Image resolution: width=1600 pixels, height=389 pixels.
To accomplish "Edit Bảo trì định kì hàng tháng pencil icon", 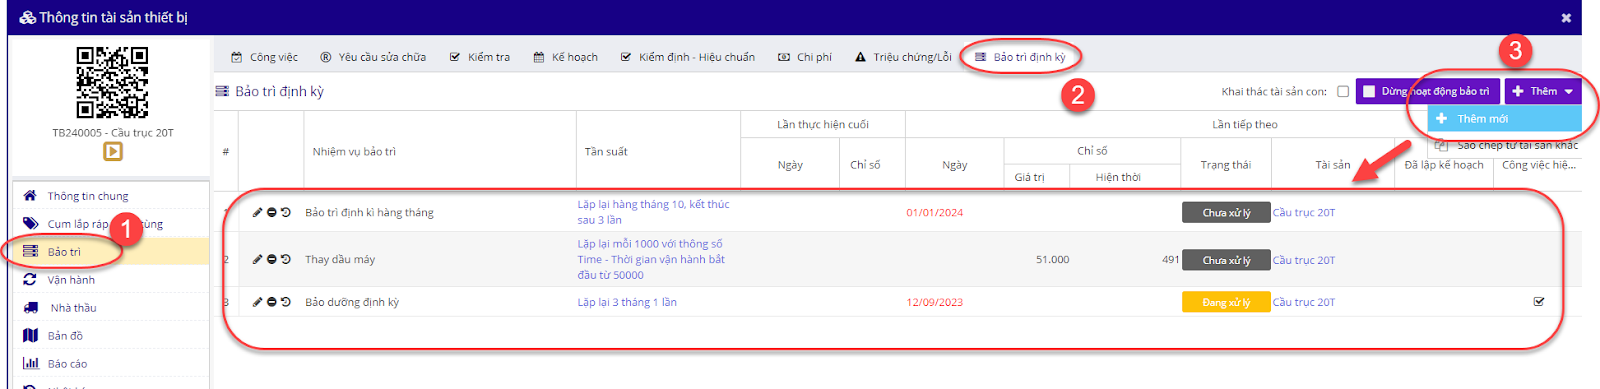I will click(257, 213).
